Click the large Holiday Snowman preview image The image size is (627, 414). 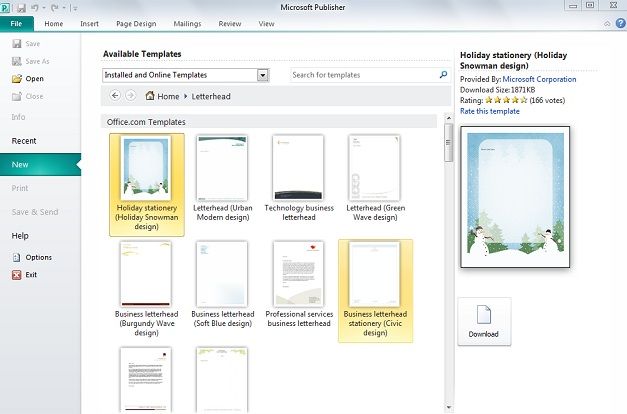pos(515,197)
